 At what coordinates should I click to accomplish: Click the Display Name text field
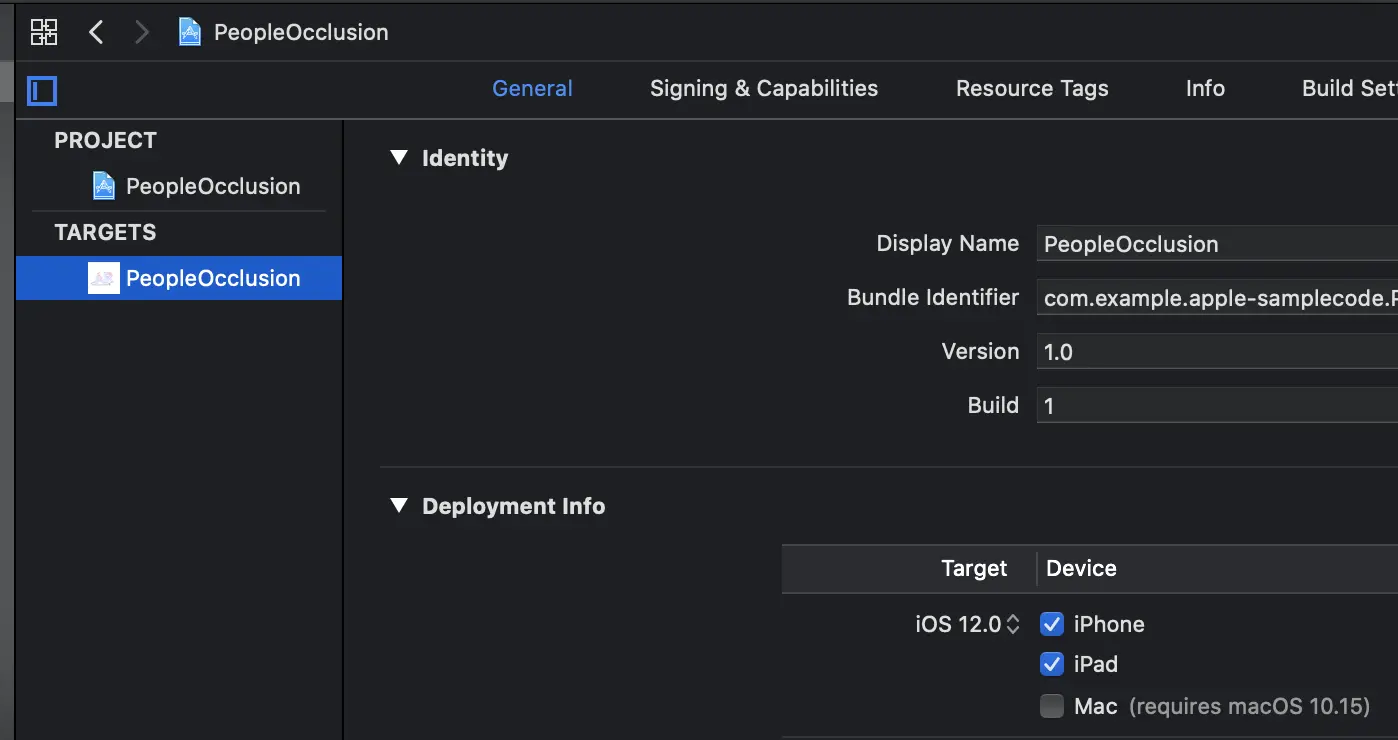[x=1216, y=244]
